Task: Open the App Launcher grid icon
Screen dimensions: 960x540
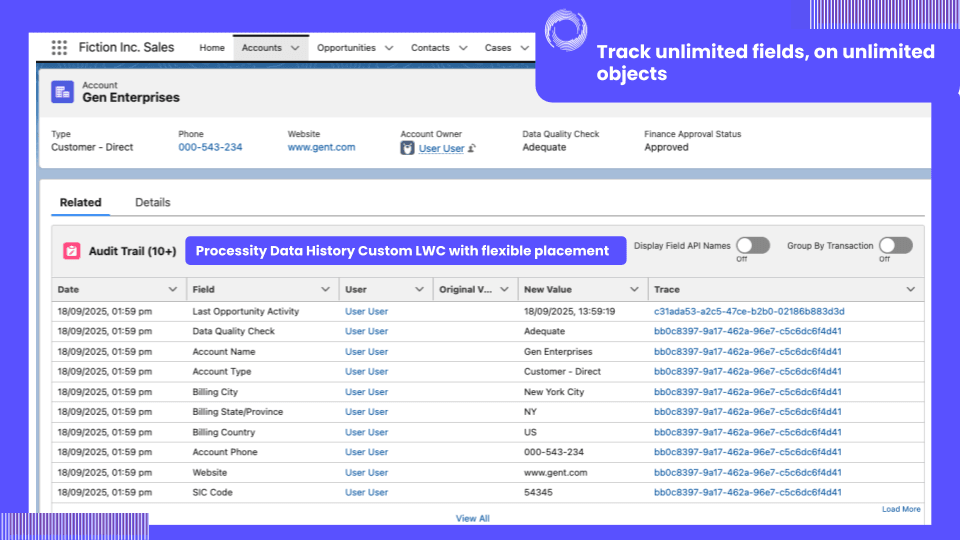Action: tap(59, 48)
